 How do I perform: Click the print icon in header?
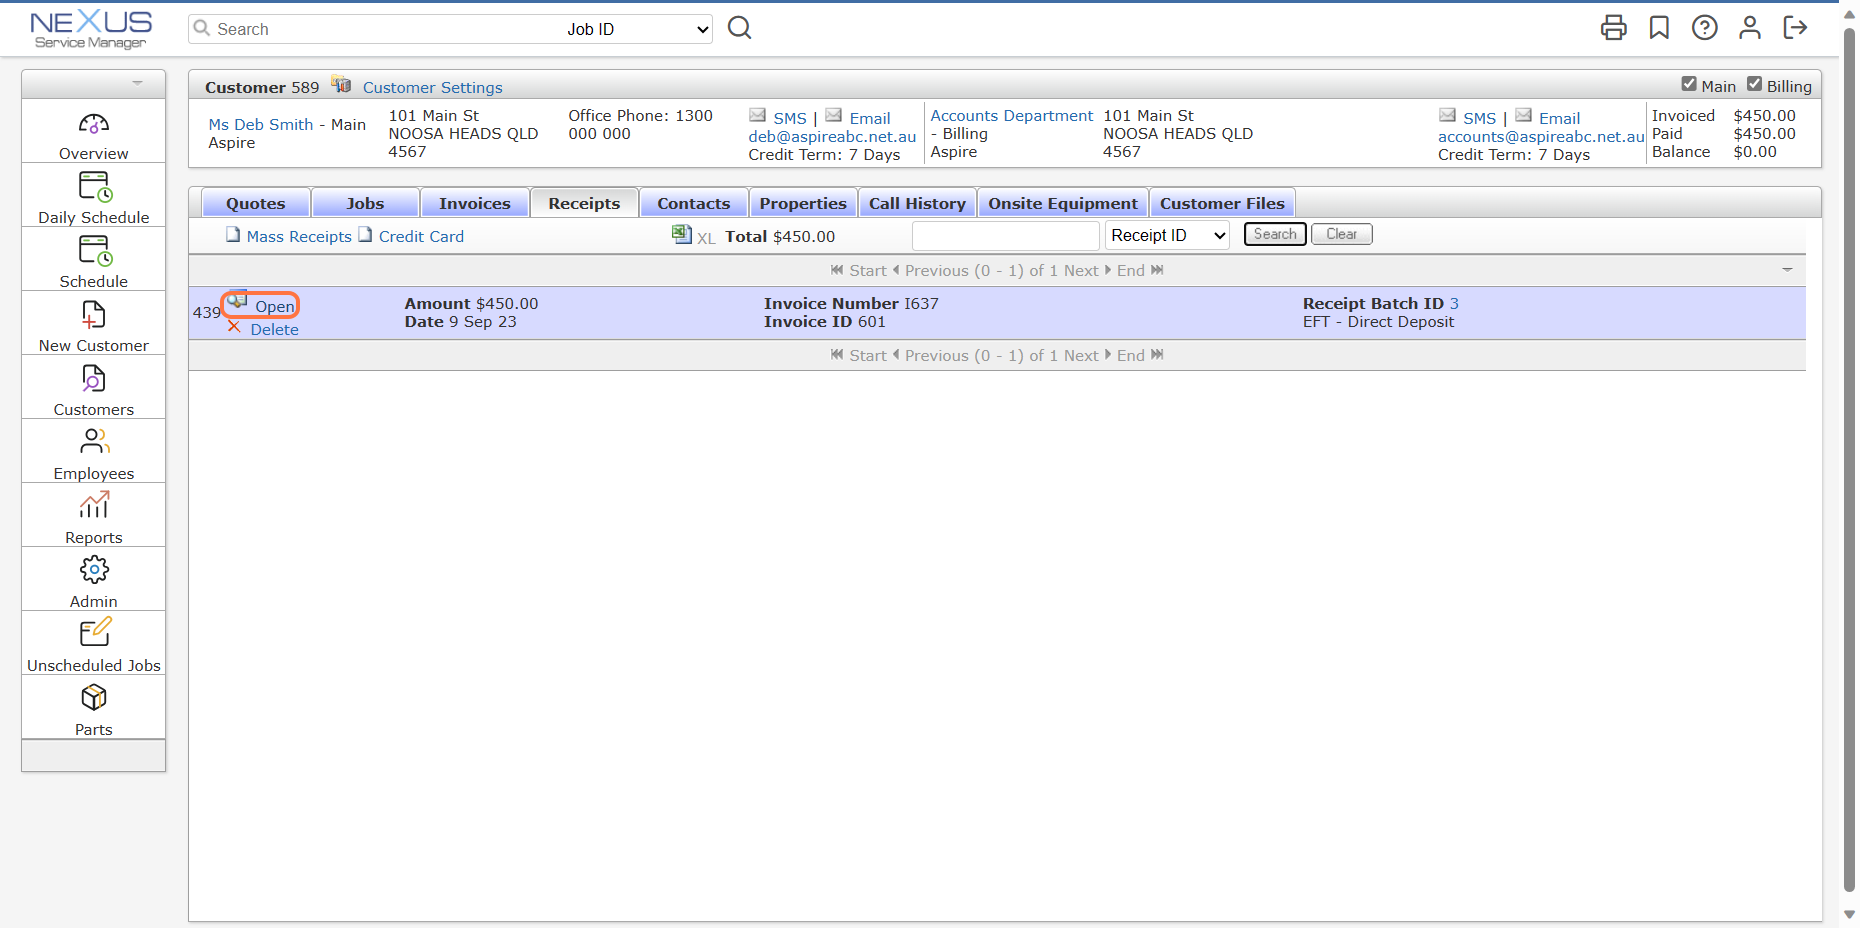[1613, 28]
